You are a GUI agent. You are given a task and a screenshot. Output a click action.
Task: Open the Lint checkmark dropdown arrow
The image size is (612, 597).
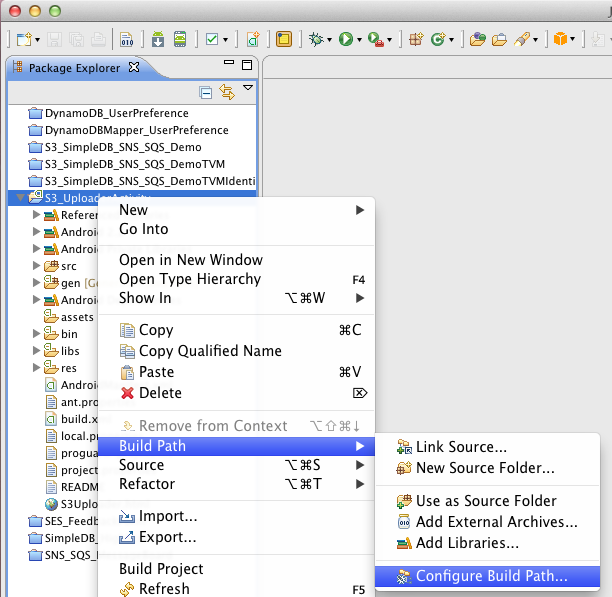pos(225,40)
